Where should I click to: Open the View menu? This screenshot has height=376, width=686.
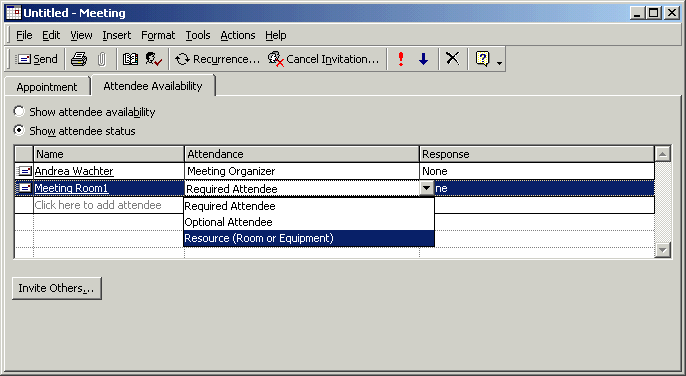81,35
